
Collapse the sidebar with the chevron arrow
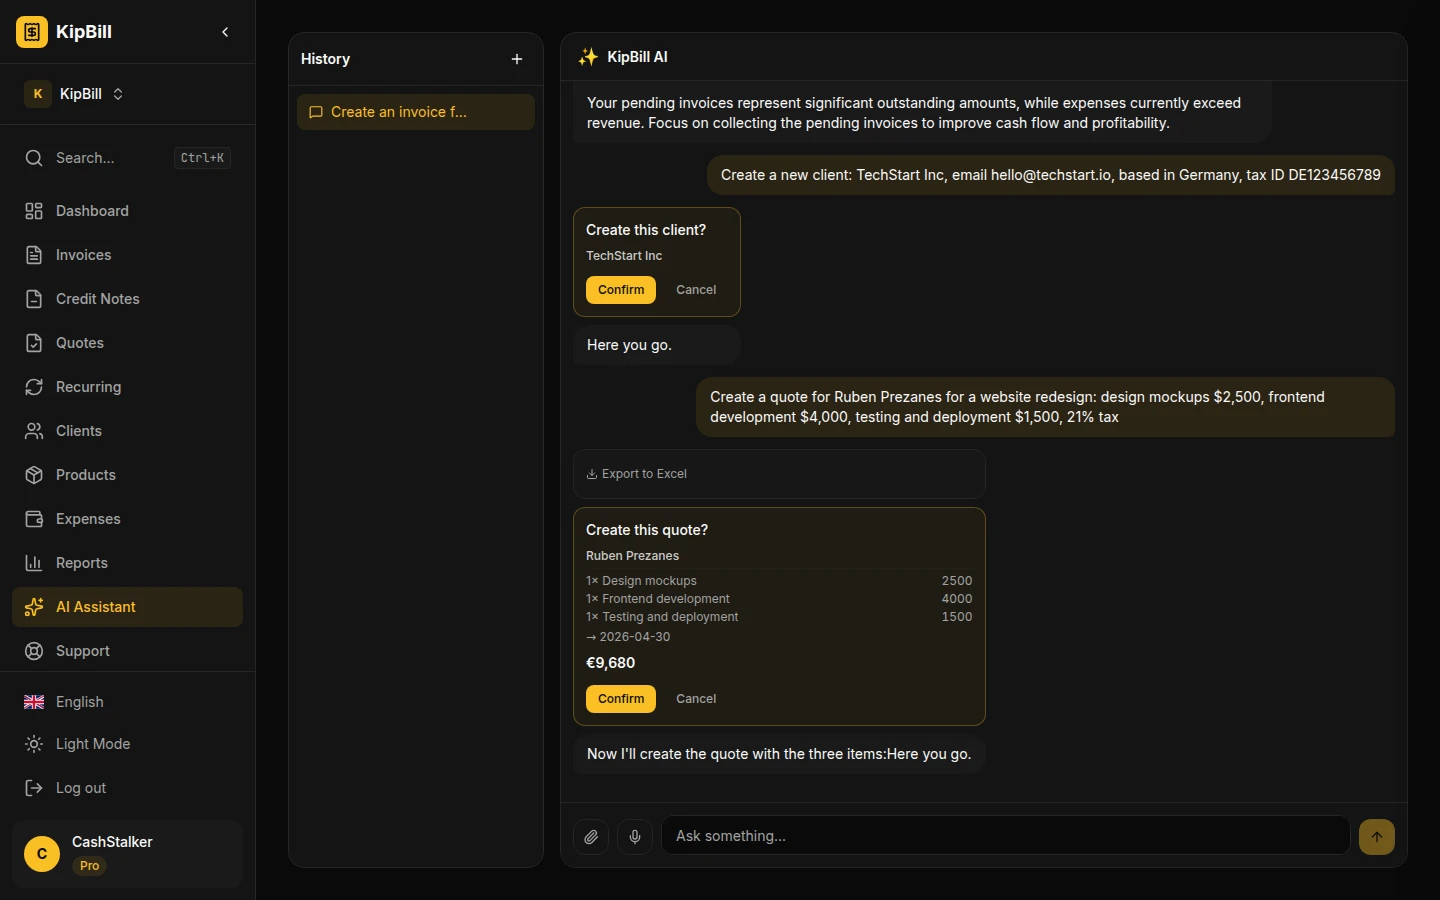225,32
